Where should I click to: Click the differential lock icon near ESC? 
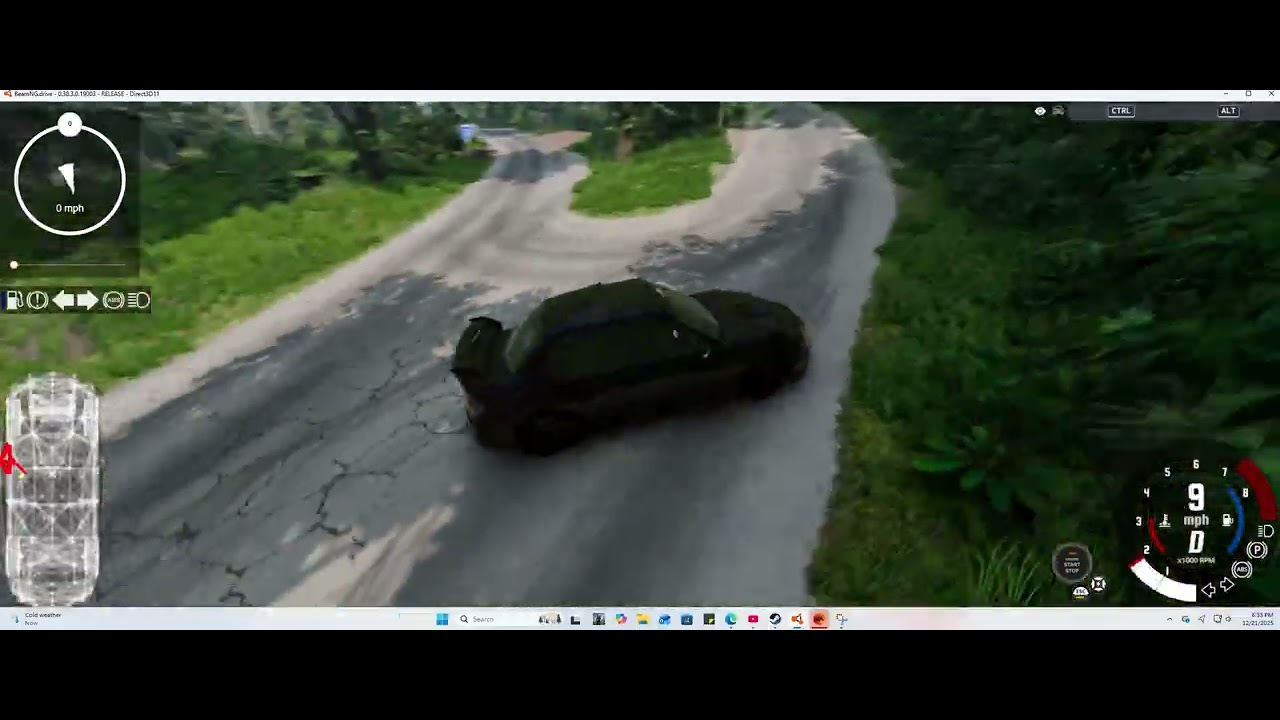(1098, 584)
